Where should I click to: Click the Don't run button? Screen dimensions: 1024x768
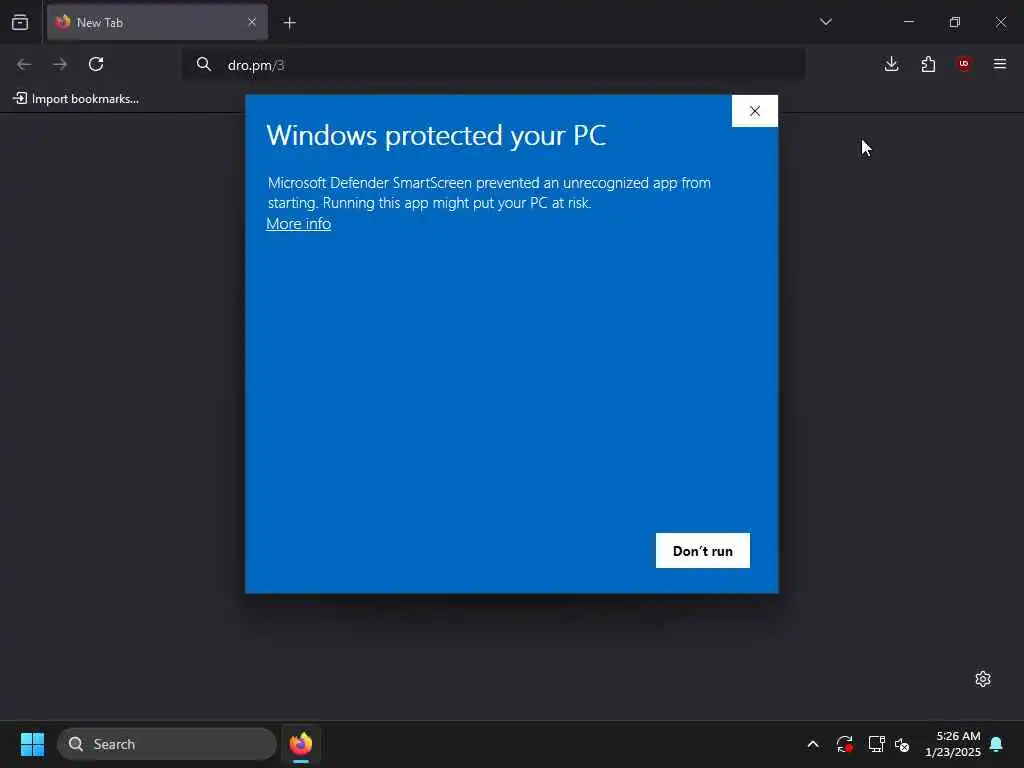(x=703, y=551)
